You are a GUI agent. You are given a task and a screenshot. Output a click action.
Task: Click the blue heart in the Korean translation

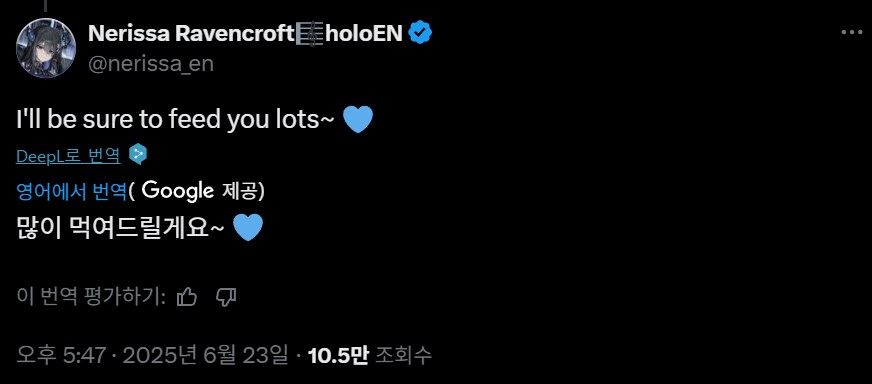(248, 228)
